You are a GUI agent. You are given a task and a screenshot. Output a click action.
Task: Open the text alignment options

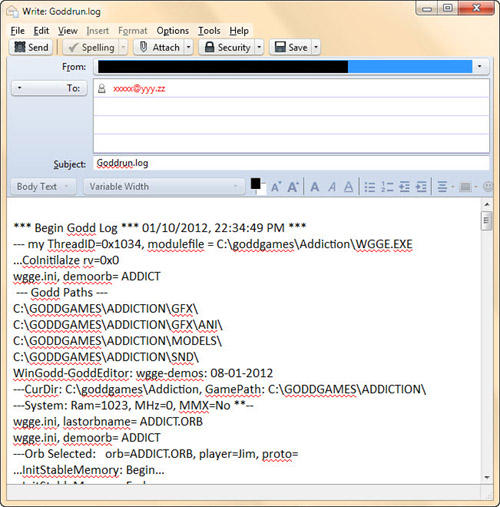pyautogui.click(x=445, y=187)
